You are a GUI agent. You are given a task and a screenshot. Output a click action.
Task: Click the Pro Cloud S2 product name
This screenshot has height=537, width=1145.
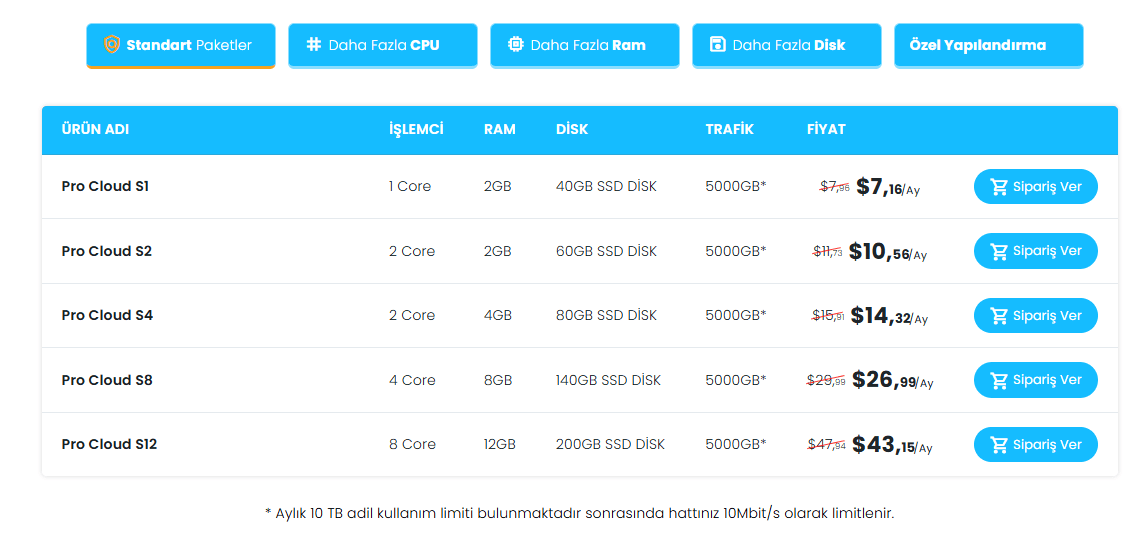(x=107, y=251)
